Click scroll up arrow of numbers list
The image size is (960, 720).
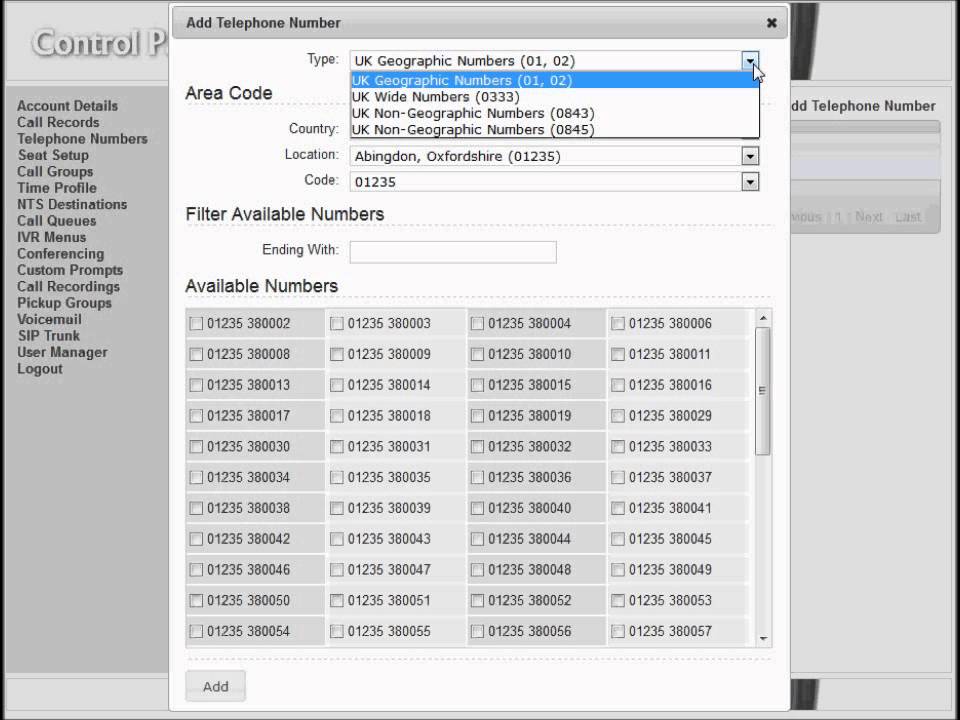point(763,318)
